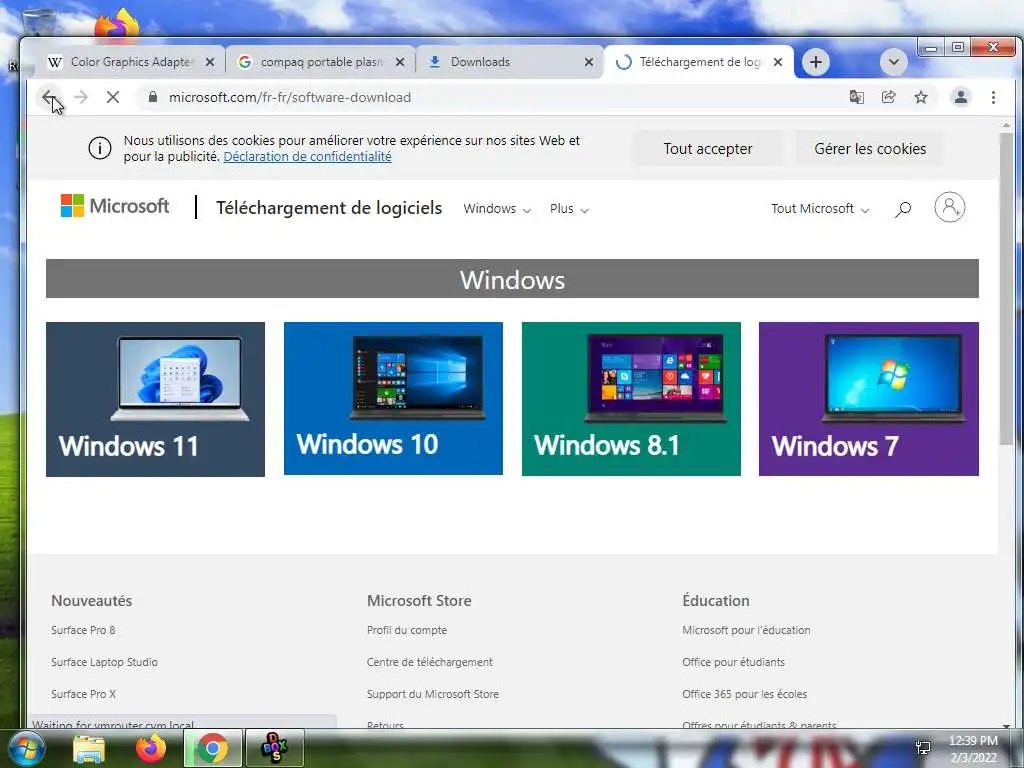Open the Windows 10 download tile
Screen dimensions: 1024x768
point(393,398)
